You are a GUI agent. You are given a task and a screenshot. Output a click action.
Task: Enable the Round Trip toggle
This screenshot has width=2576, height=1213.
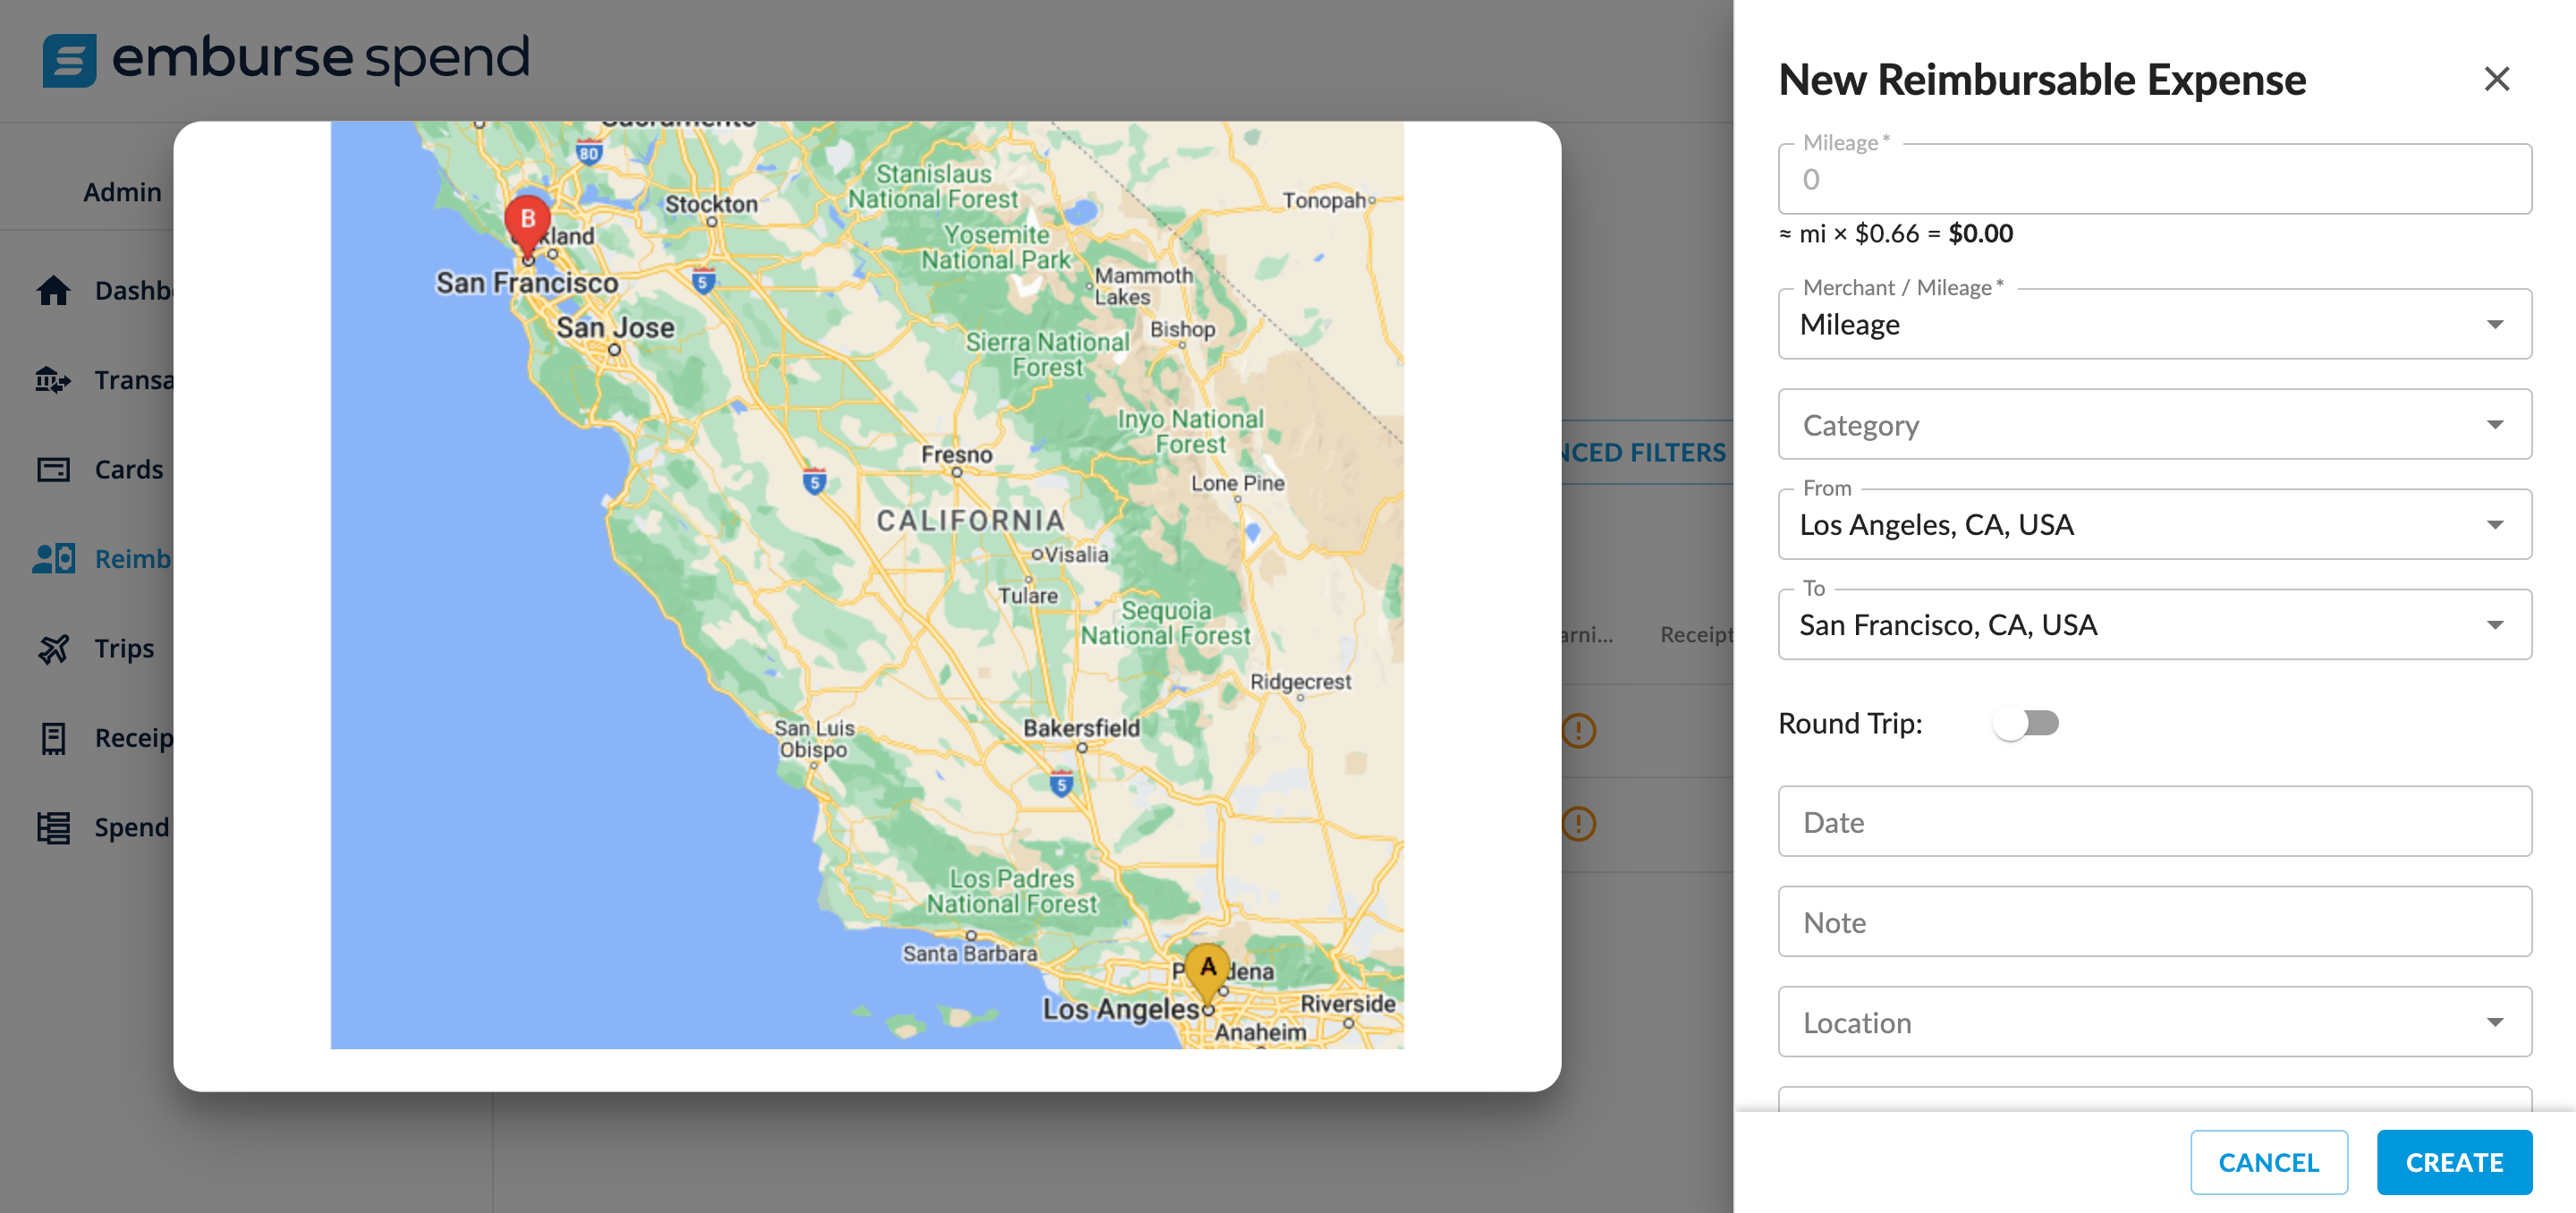tap(2028, 722)
